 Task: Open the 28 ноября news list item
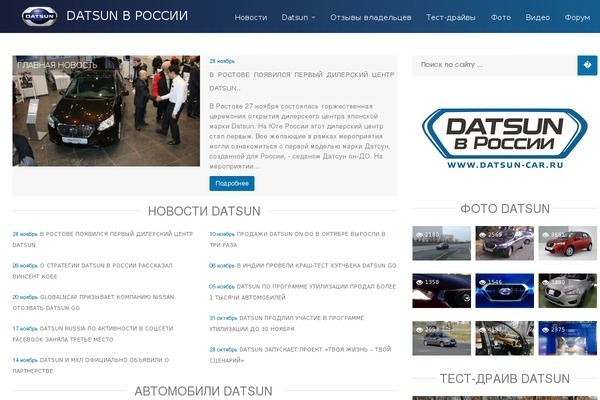click(x=103, y=239)
